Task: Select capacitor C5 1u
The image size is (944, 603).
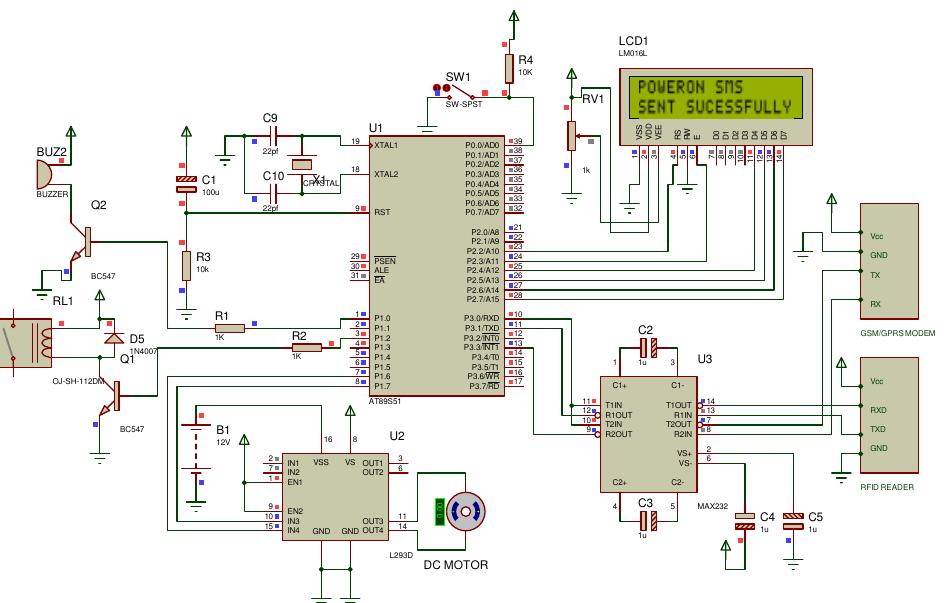Action: pos(793,521)
